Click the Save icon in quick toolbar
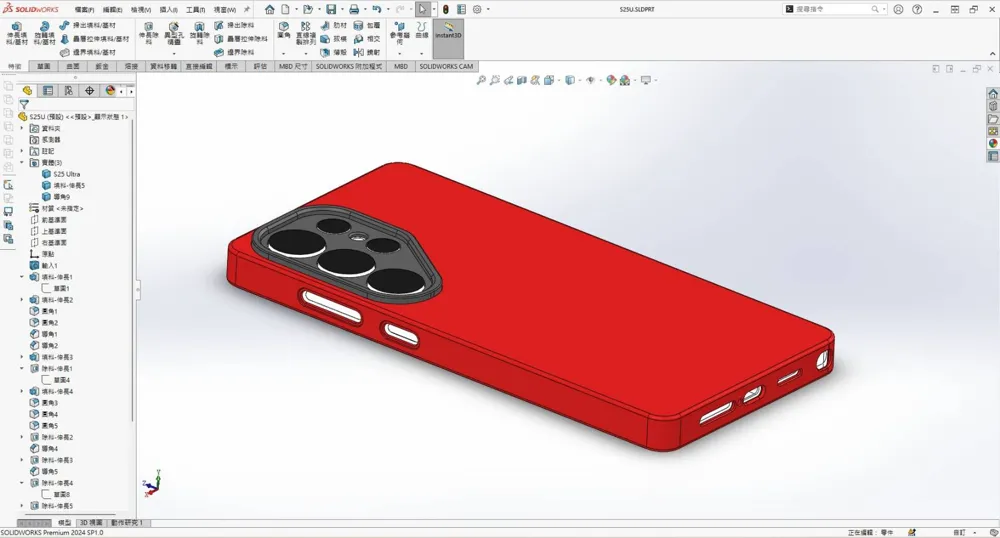Screen dimensions: 1000x538 point(331,10)
